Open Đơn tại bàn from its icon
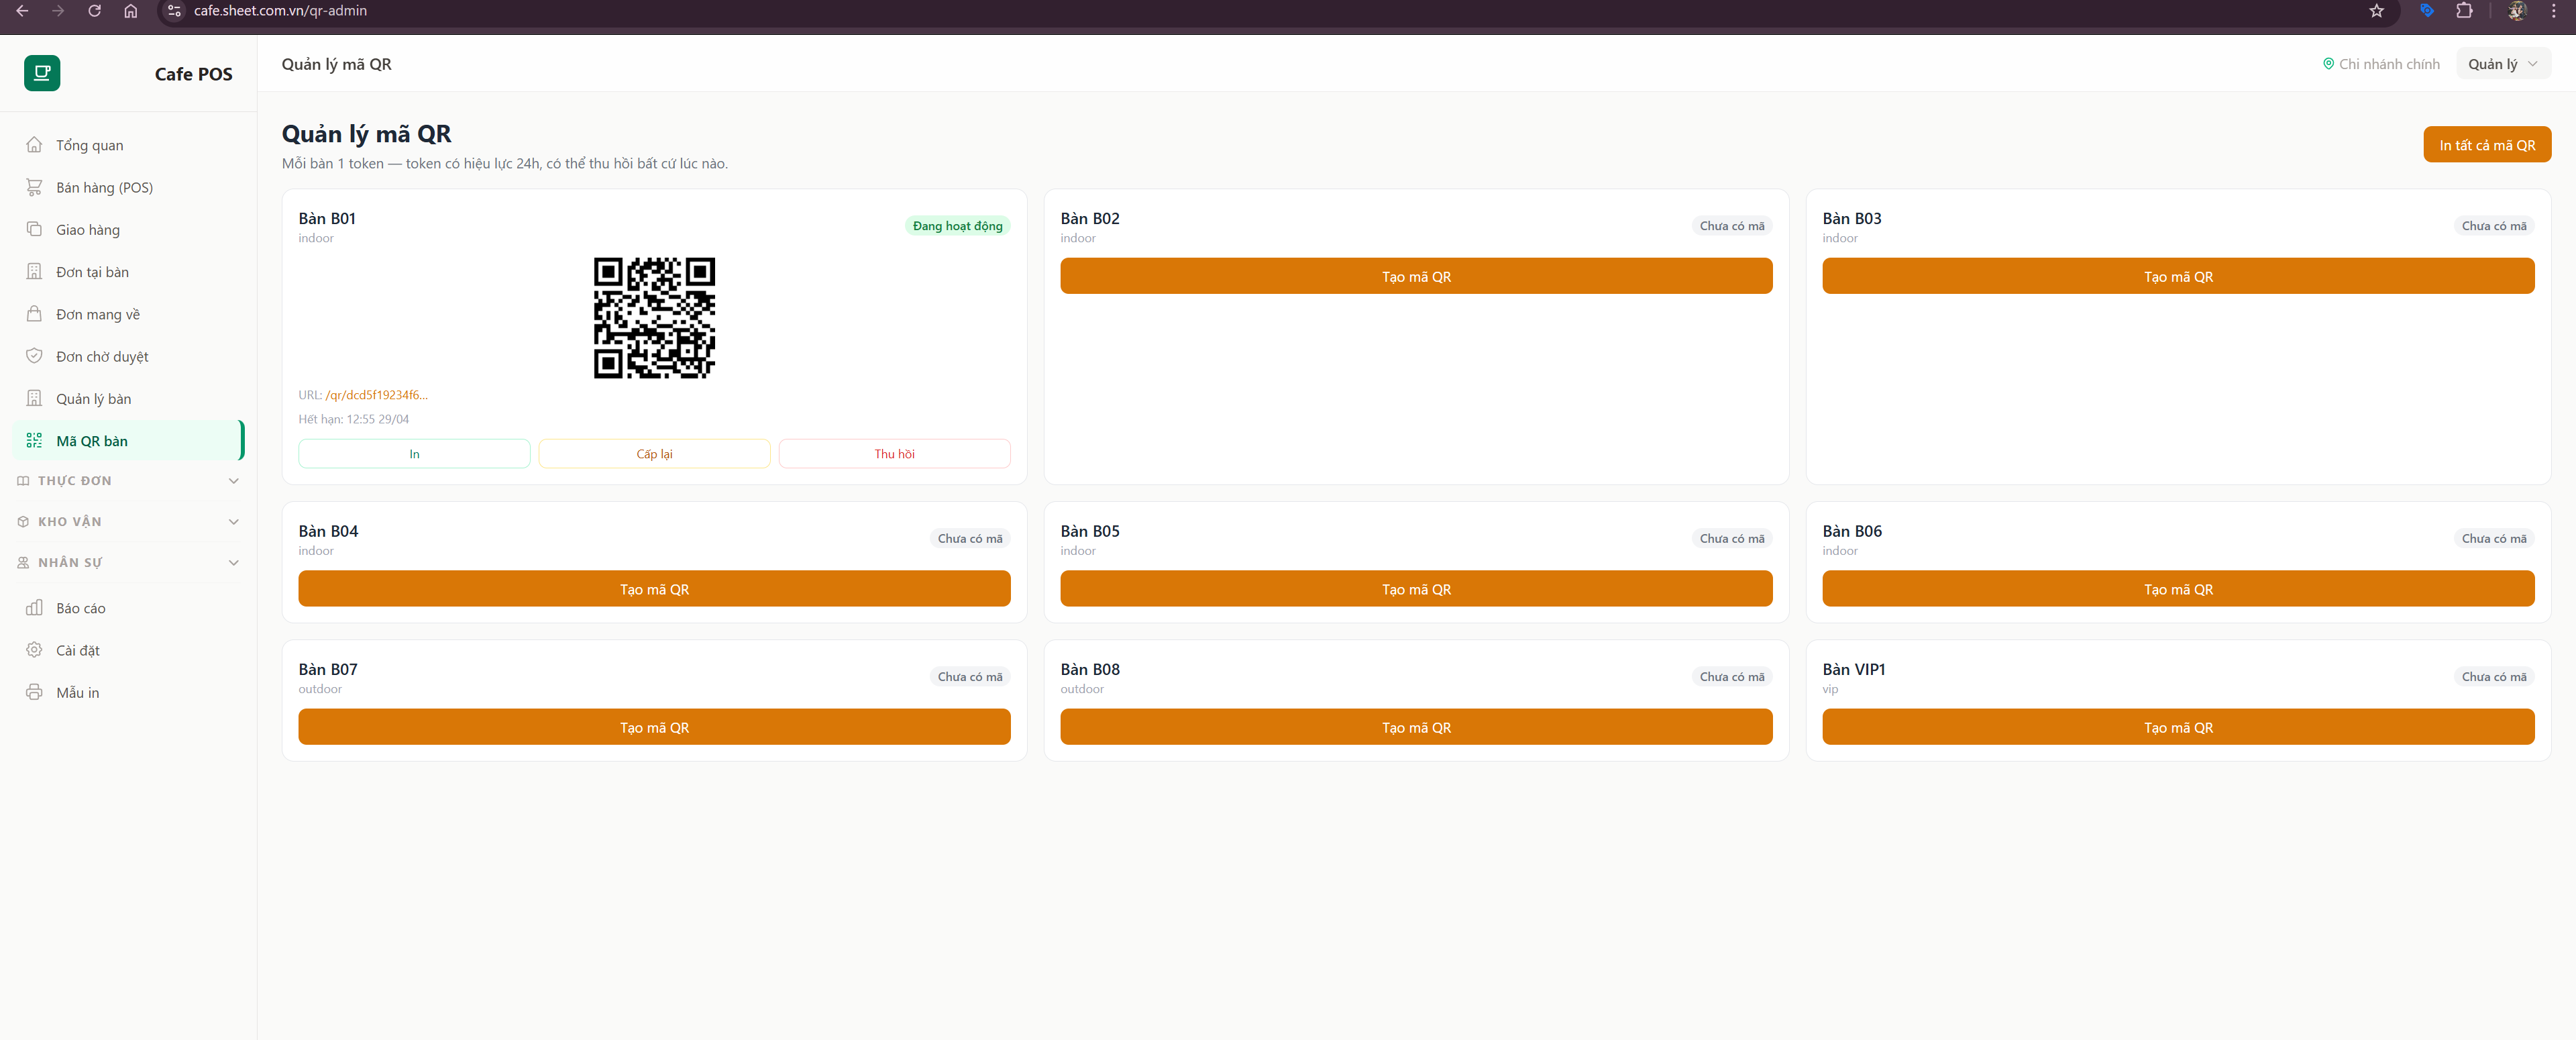 (34, 272)
